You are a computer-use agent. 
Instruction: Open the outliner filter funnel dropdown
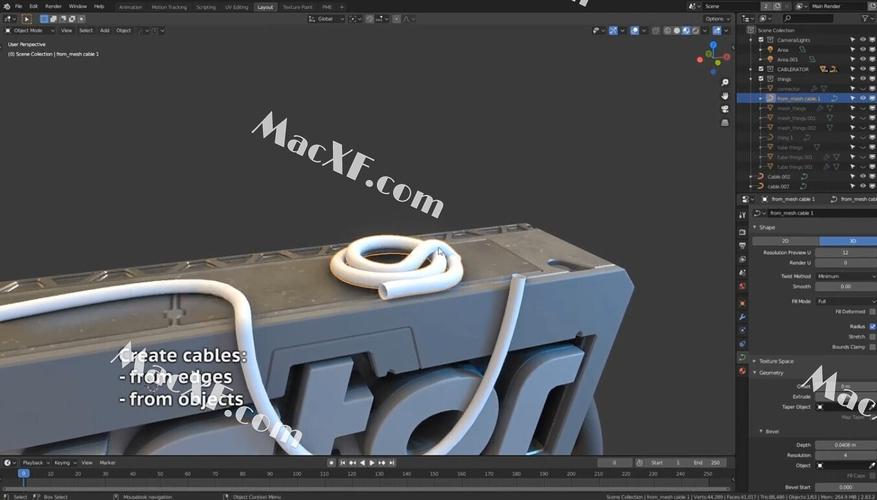(x=867, y=19)
